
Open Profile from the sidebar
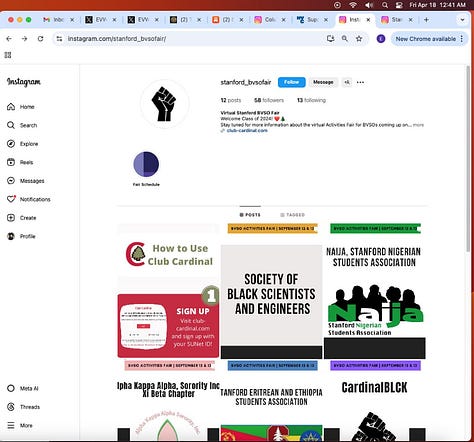(x=21, y=236)
